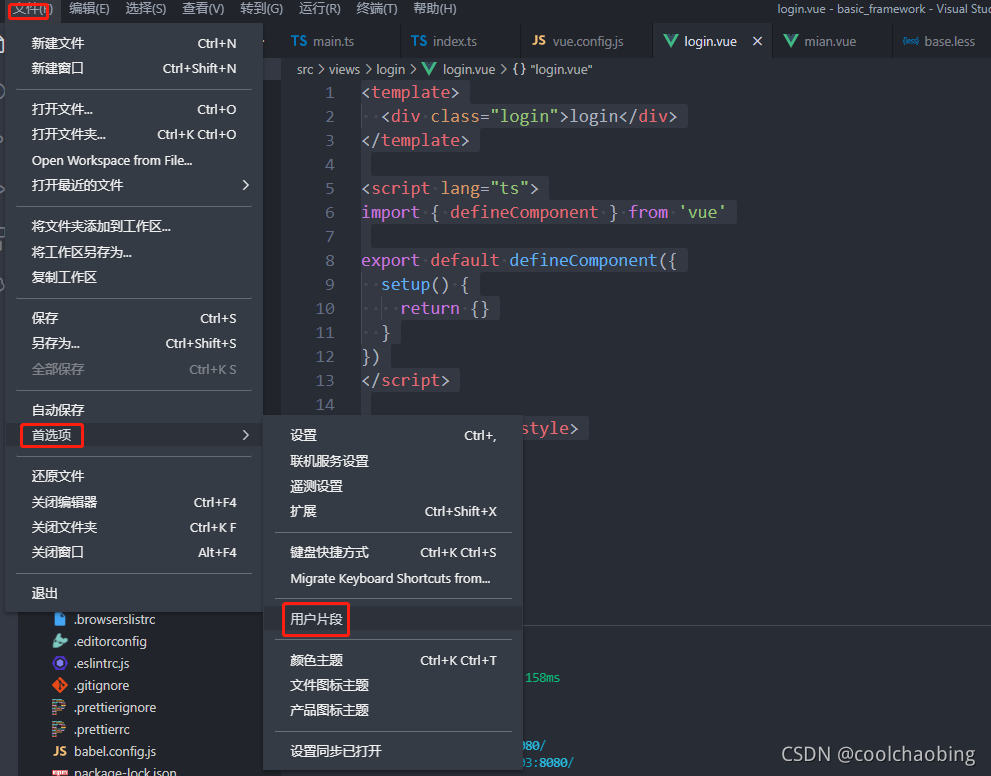Choose 复制工作区 entry

[x=134, y=277]
